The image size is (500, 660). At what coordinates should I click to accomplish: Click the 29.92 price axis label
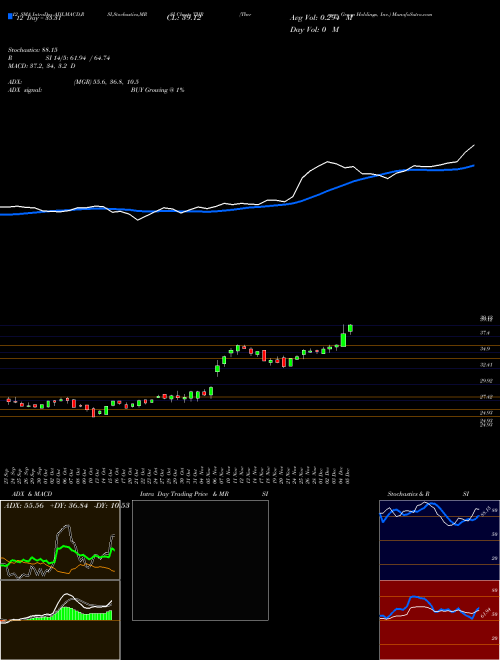point(487,381)
